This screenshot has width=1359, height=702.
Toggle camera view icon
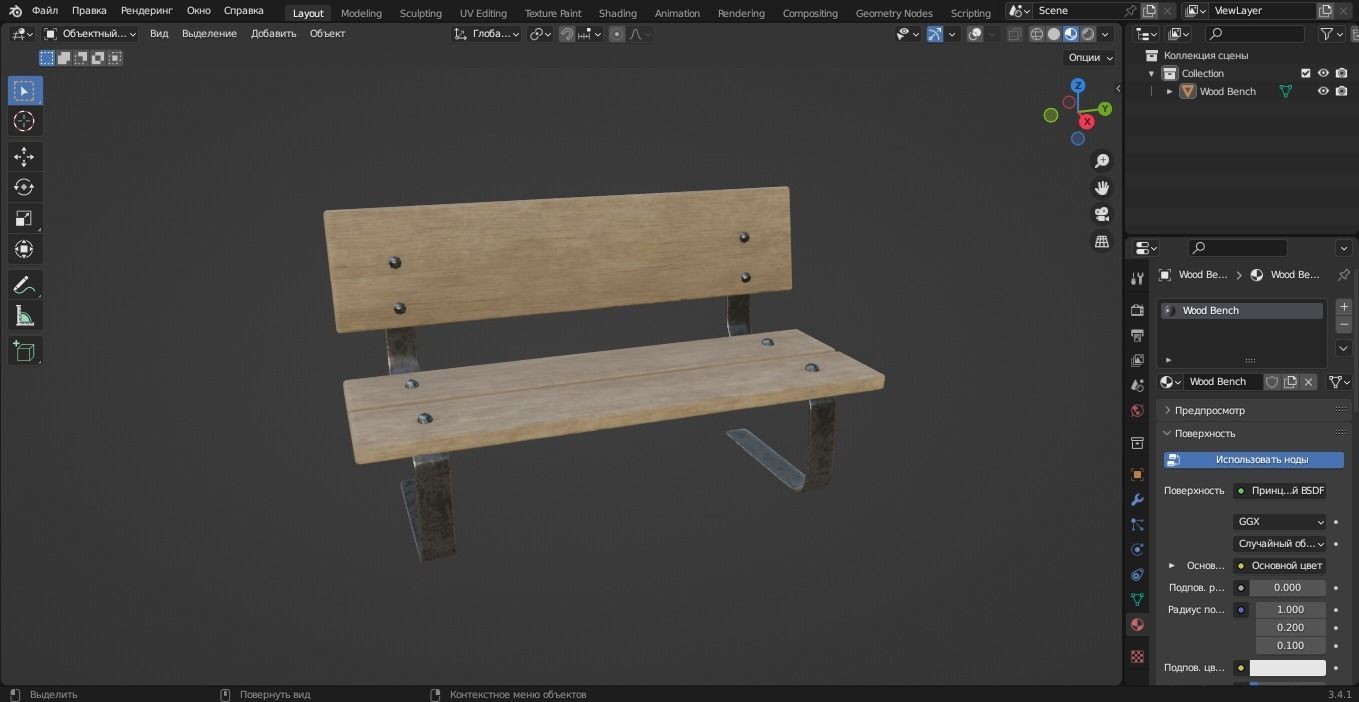[1102, 215]
